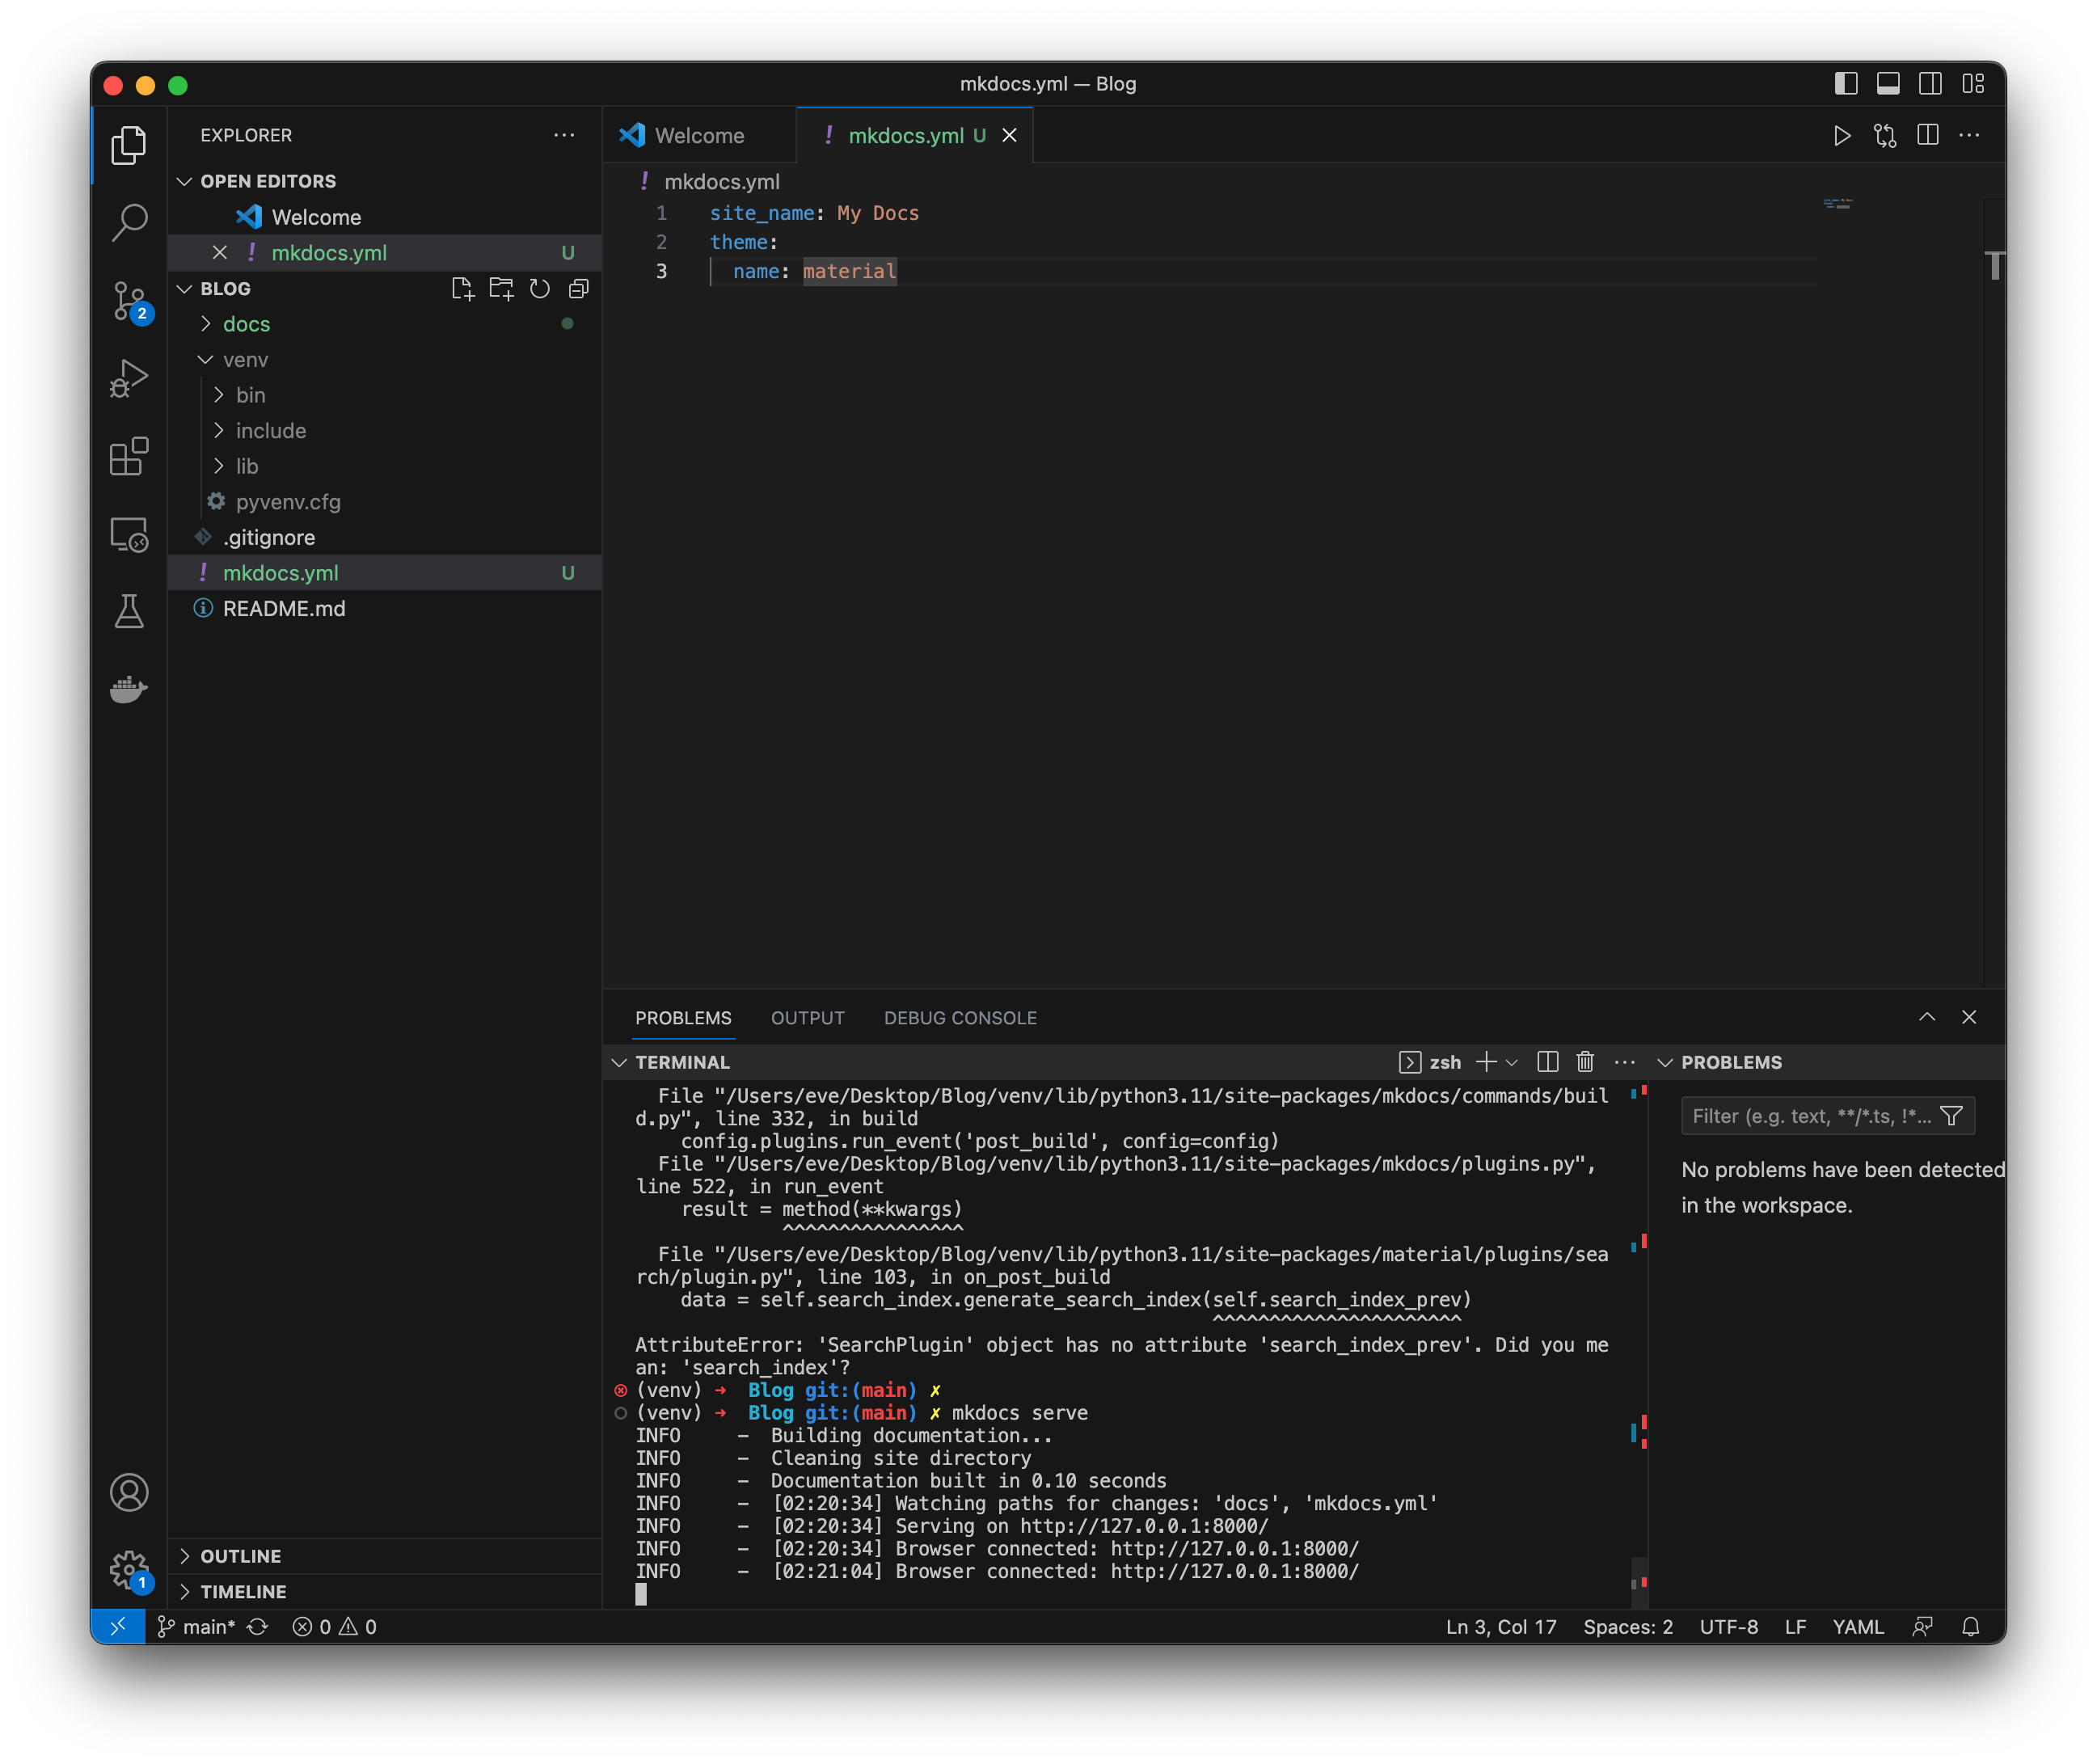The width and height of the screenshot is (2097, 1764).
Task: Toggle the secondary side bar
Action: [1930, 84]
